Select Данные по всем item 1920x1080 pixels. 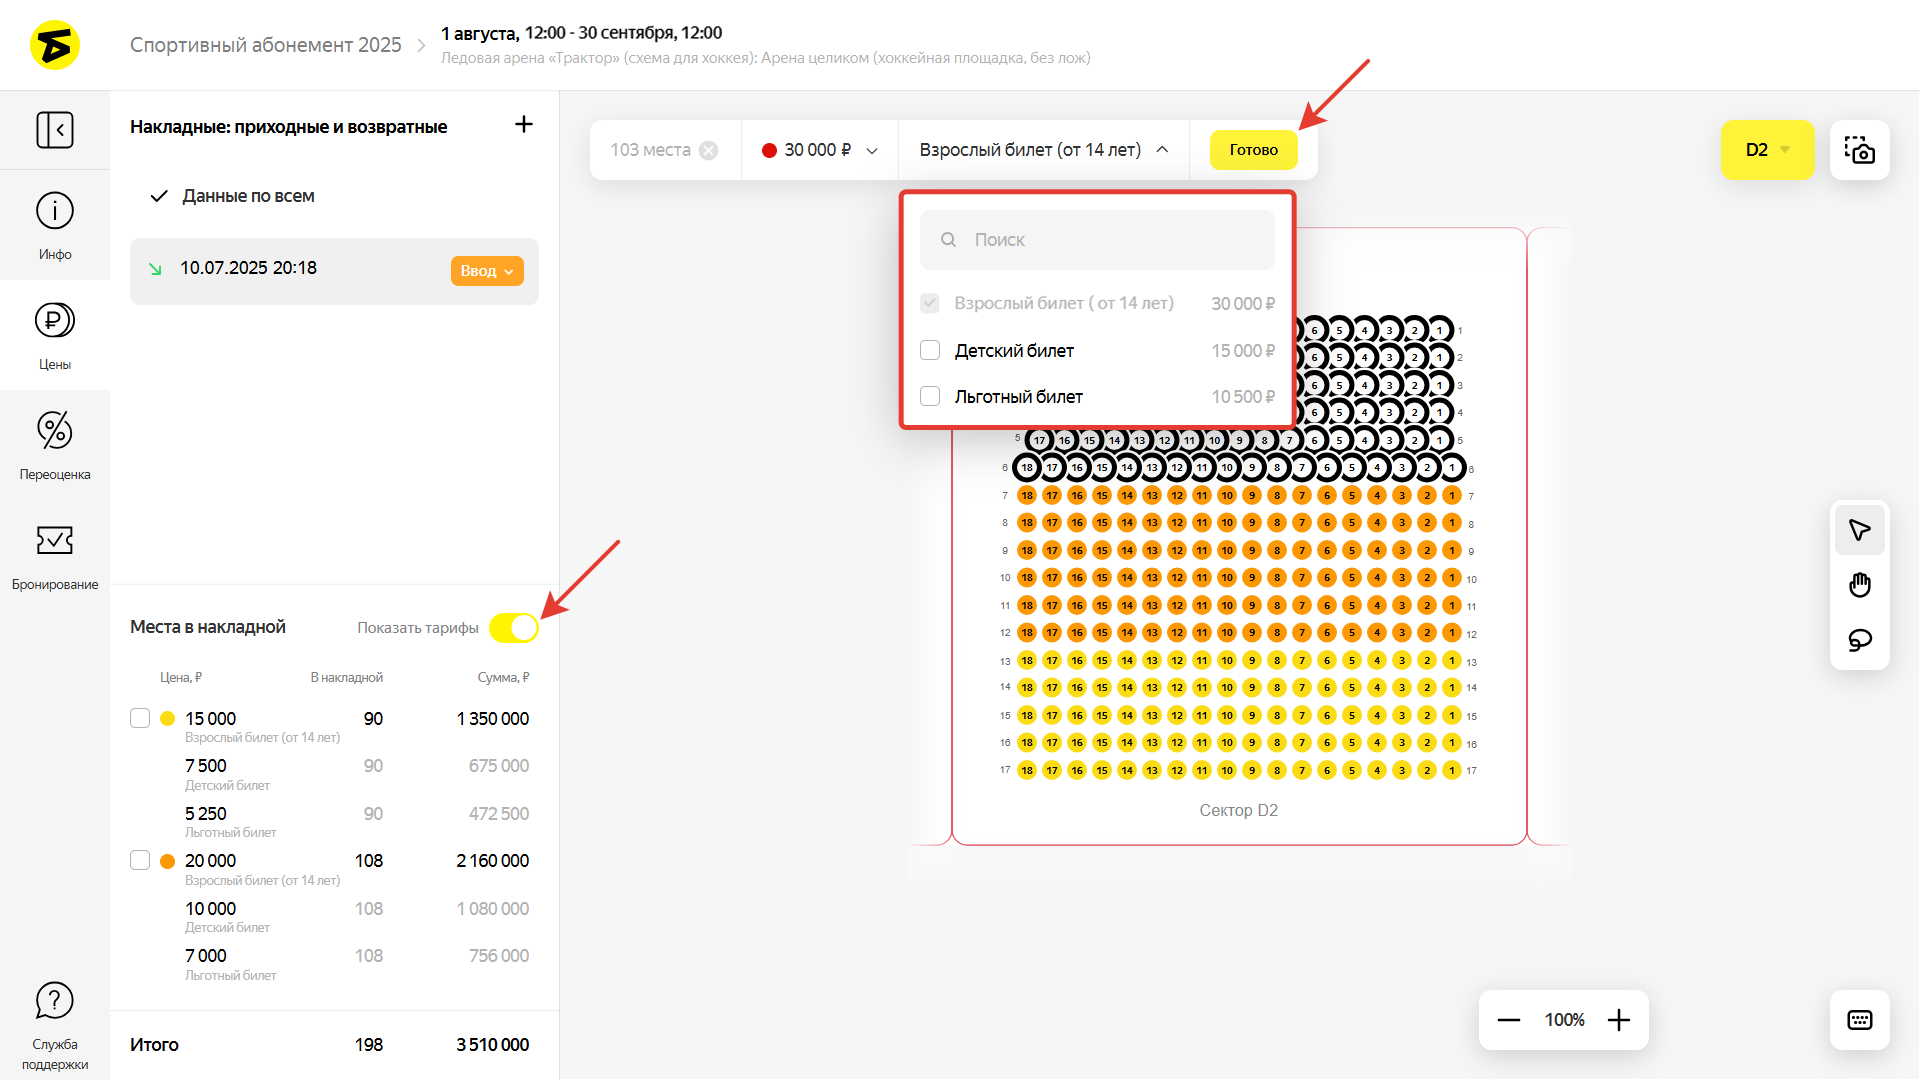point(248,196)
